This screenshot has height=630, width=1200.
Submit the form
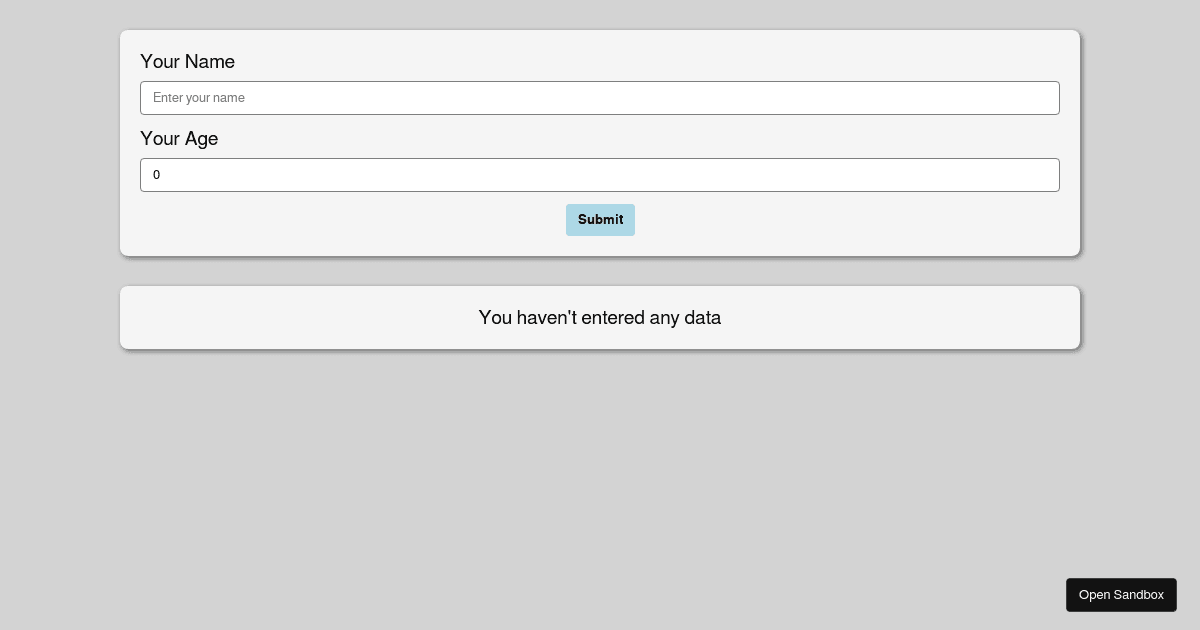[x=600, y=220]
